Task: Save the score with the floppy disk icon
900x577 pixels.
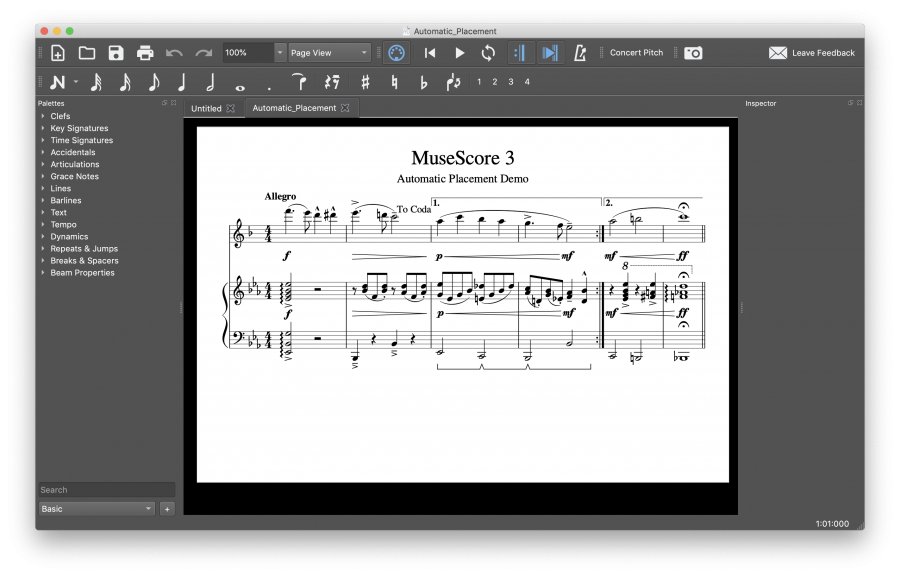Action: click(116, 53)
